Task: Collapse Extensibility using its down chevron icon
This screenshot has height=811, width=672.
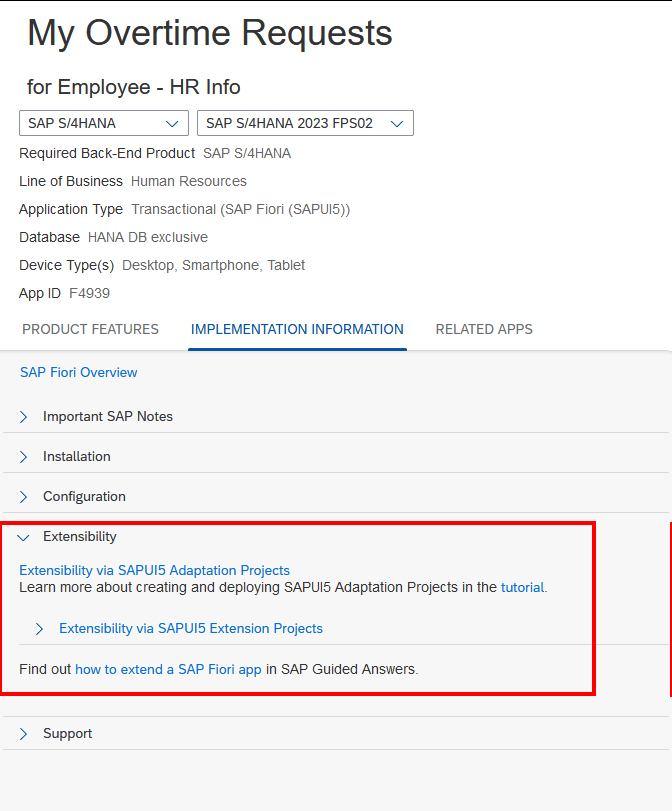Action: [x=24, y=537]
